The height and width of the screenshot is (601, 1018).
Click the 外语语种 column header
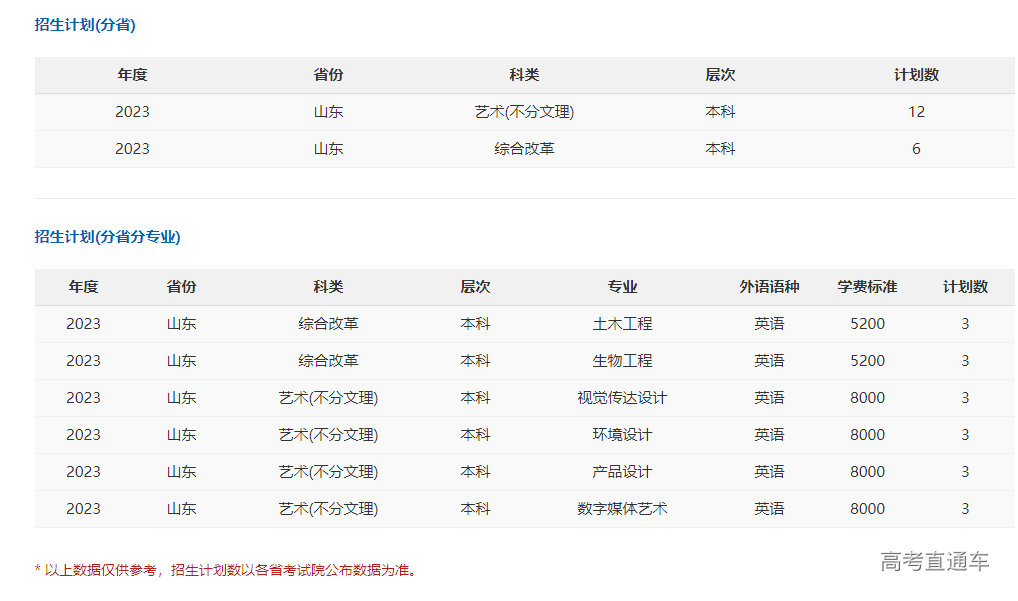coord(770,287)
